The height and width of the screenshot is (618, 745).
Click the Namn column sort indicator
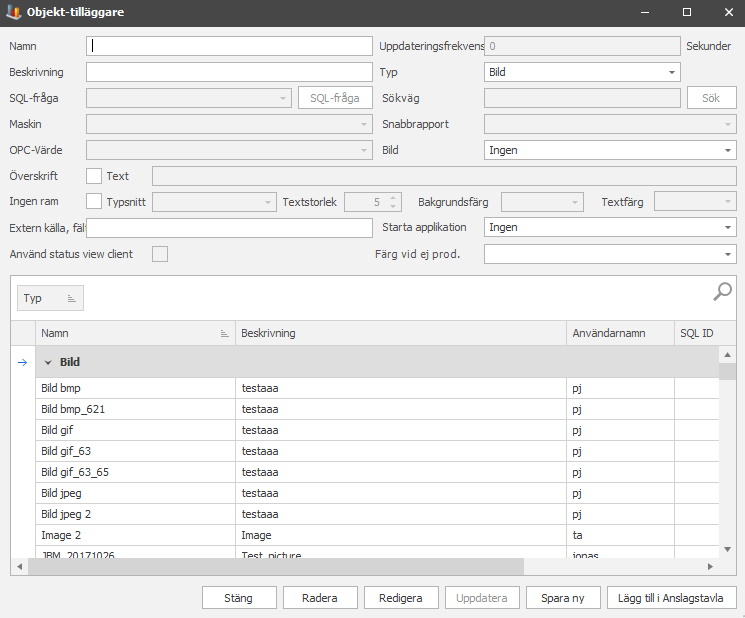coord(225,333)
